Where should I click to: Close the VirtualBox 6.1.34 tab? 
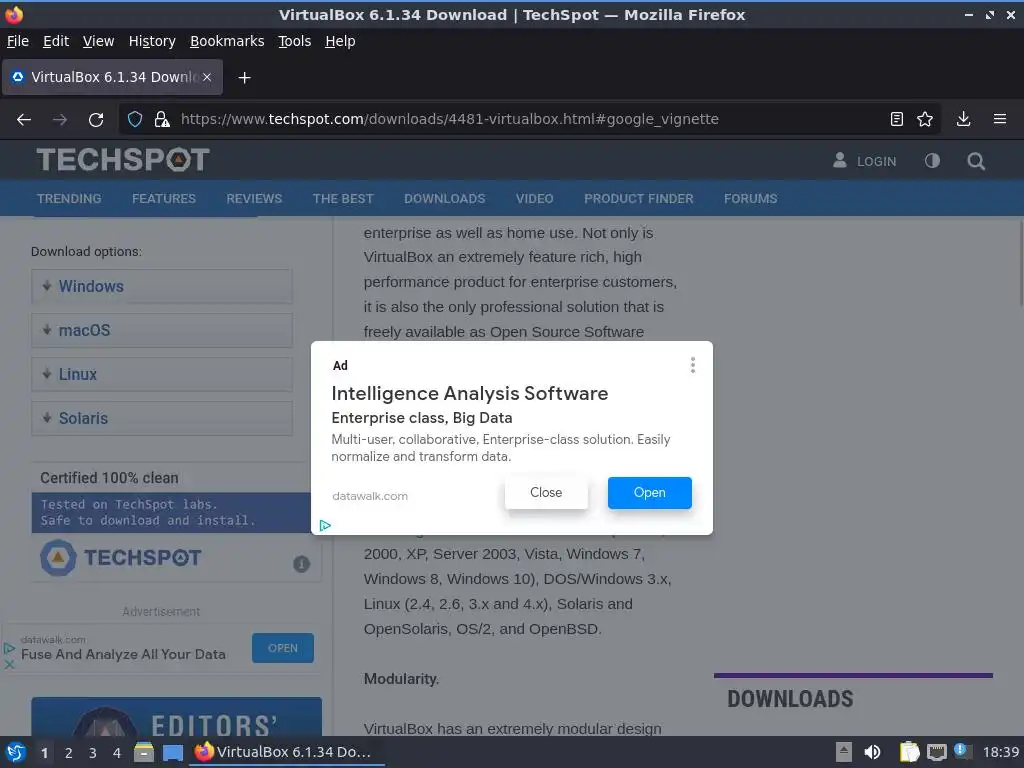click(x=207, y=77)
